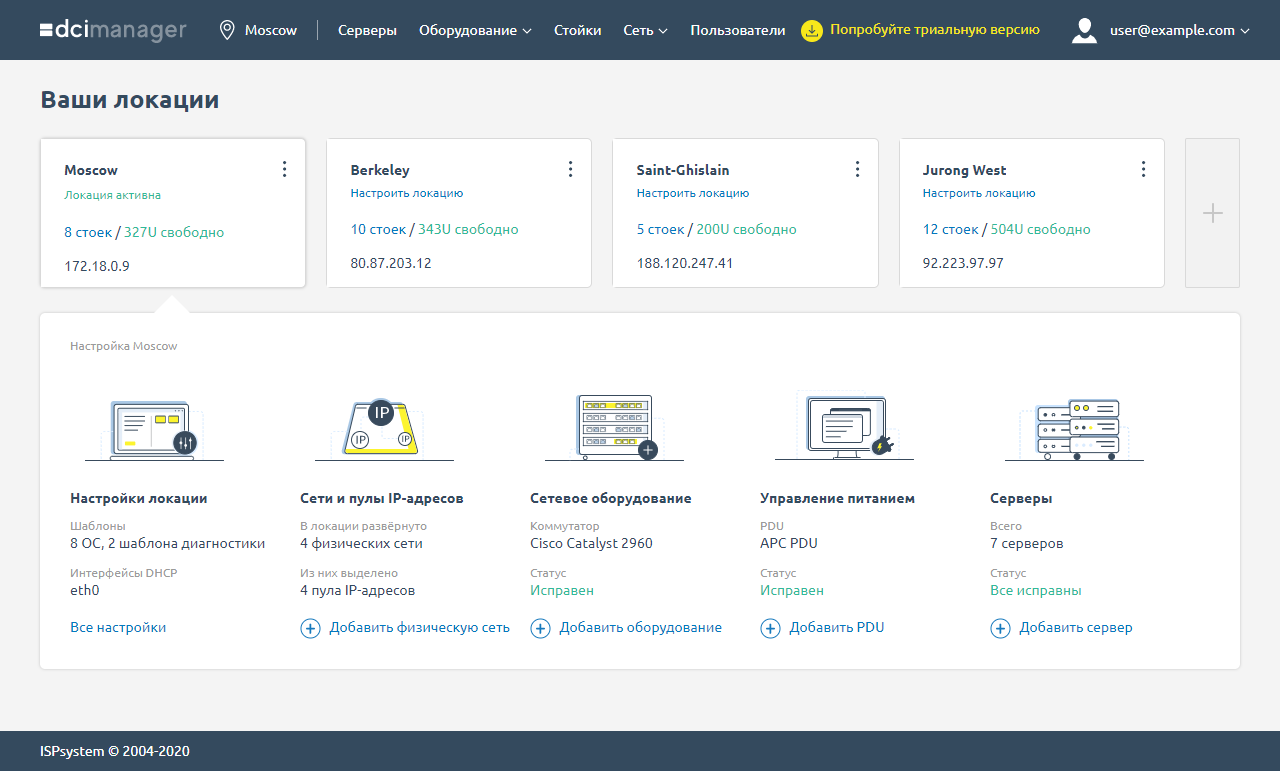1280x771 pixels.
Task: Click plus icon beside Добавить физическую сеть
Action: click(310, 628)
